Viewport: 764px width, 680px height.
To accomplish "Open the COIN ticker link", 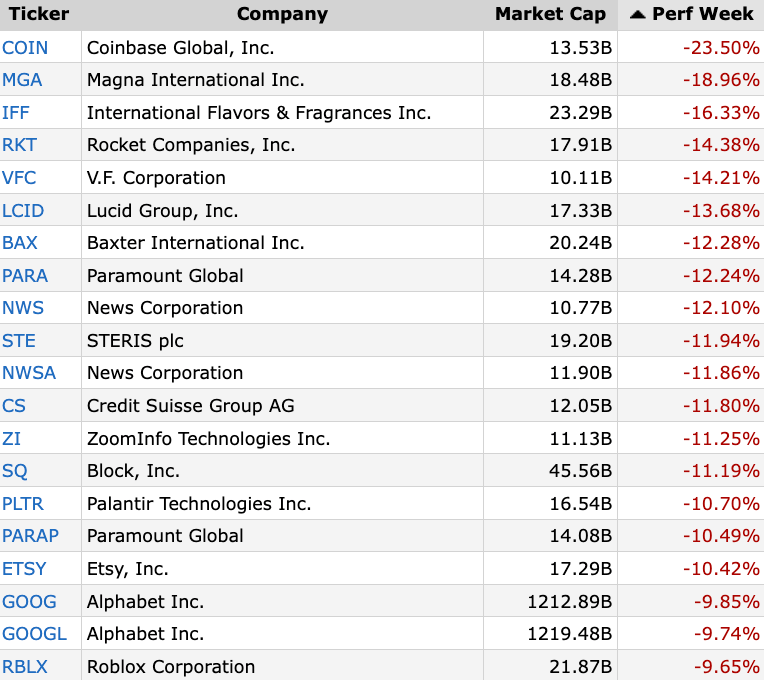I will pyautogui.click(x=25, y=47).
